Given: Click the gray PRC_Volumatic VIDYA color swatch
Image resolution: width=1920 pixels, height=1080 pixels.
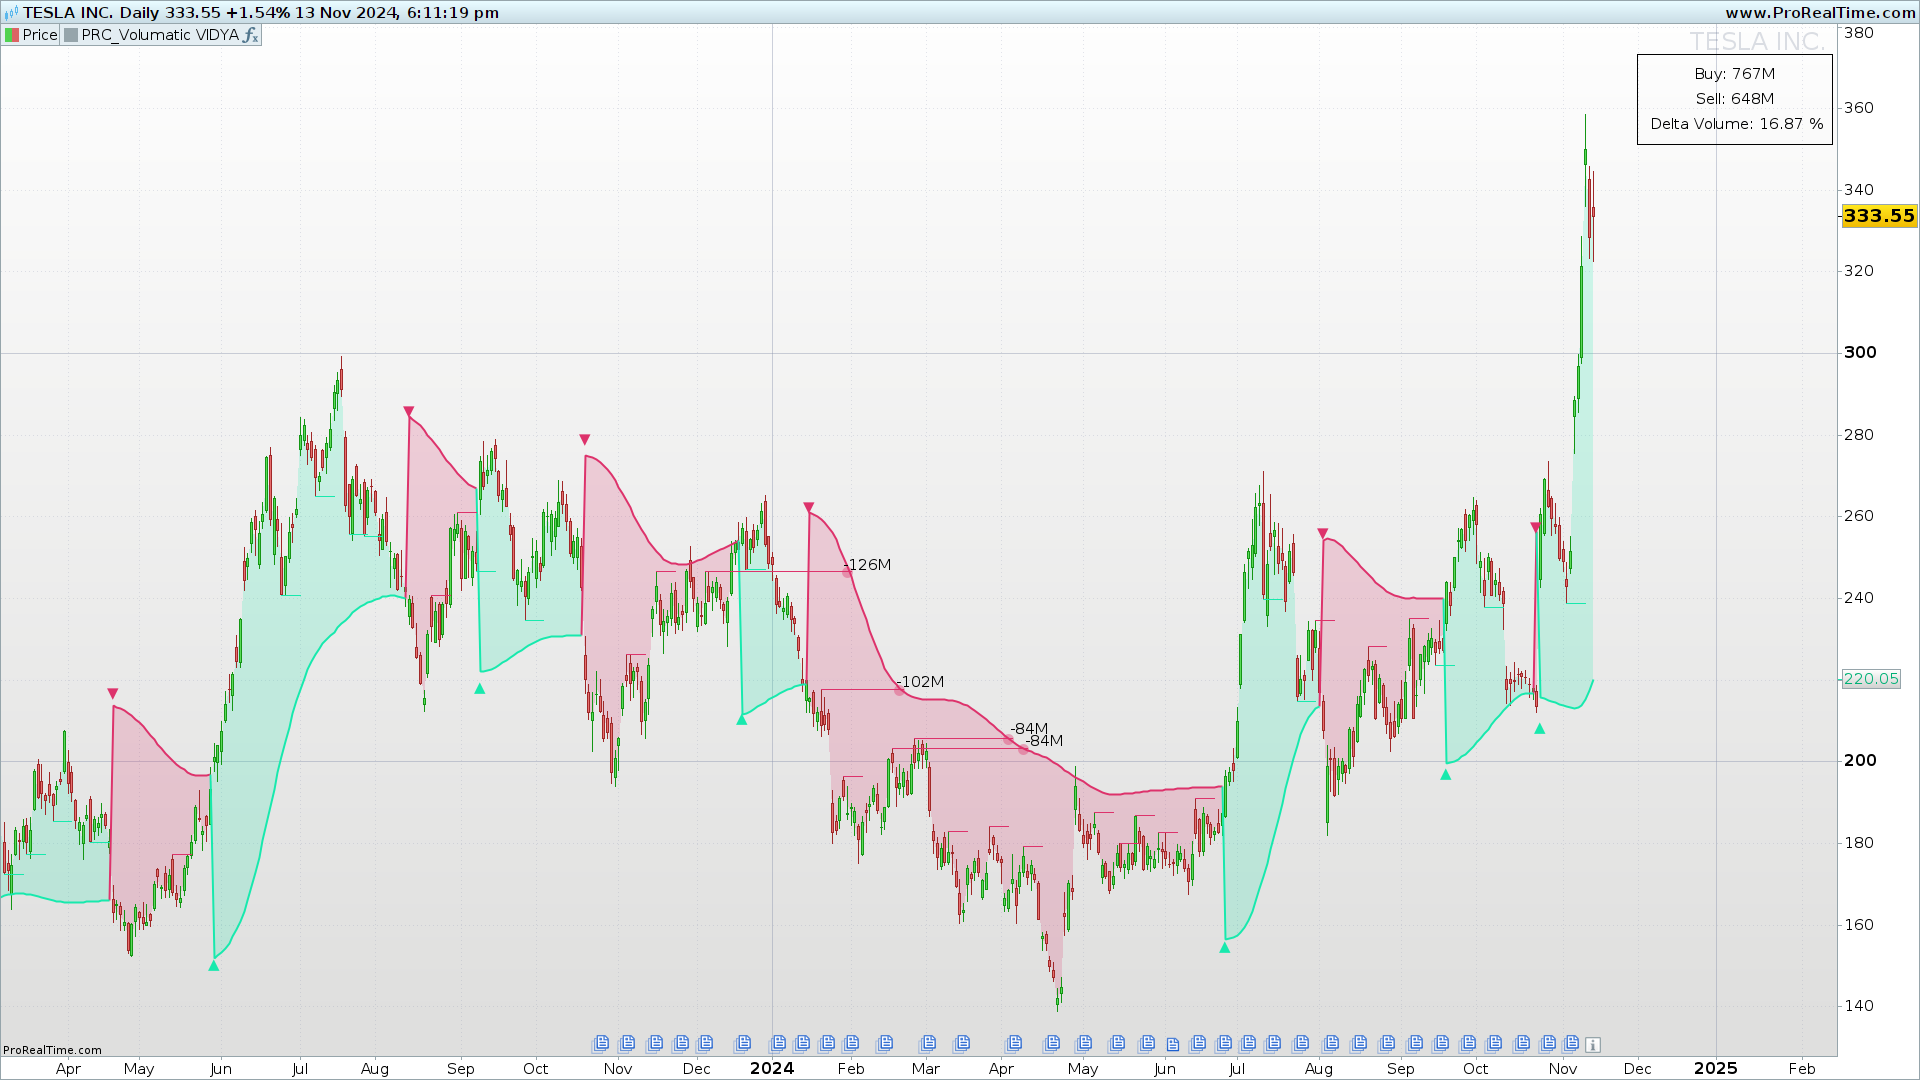Looking at the screenshot, I should point(71,35).
